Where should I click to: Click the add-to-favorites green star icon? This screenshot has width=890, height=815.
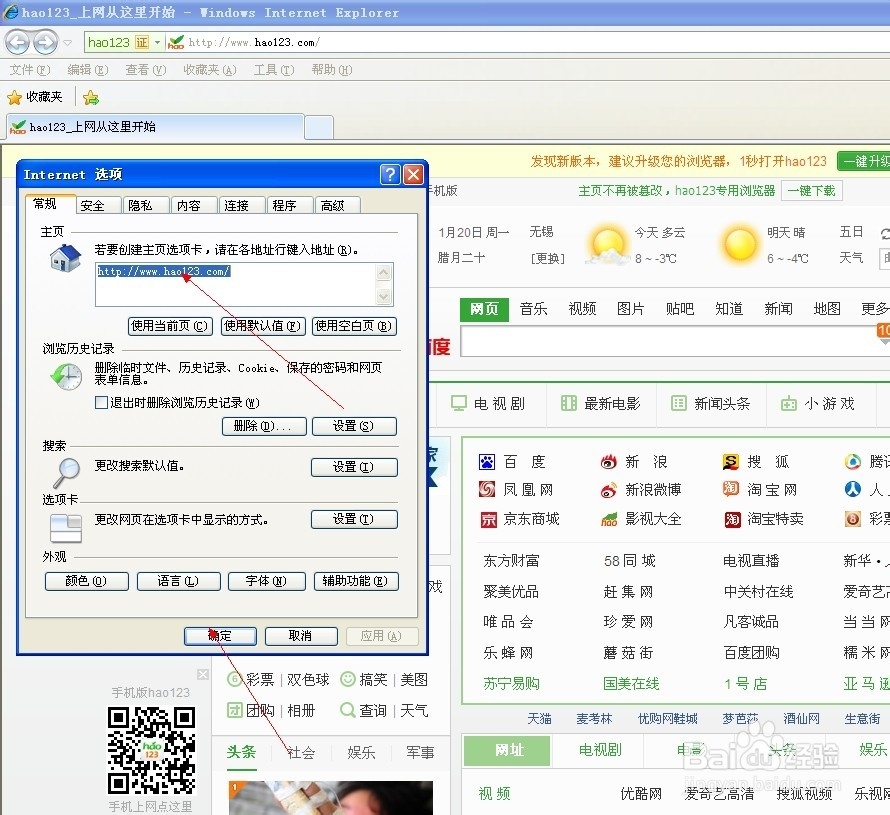pyautogui.click(x=91, y=96)
